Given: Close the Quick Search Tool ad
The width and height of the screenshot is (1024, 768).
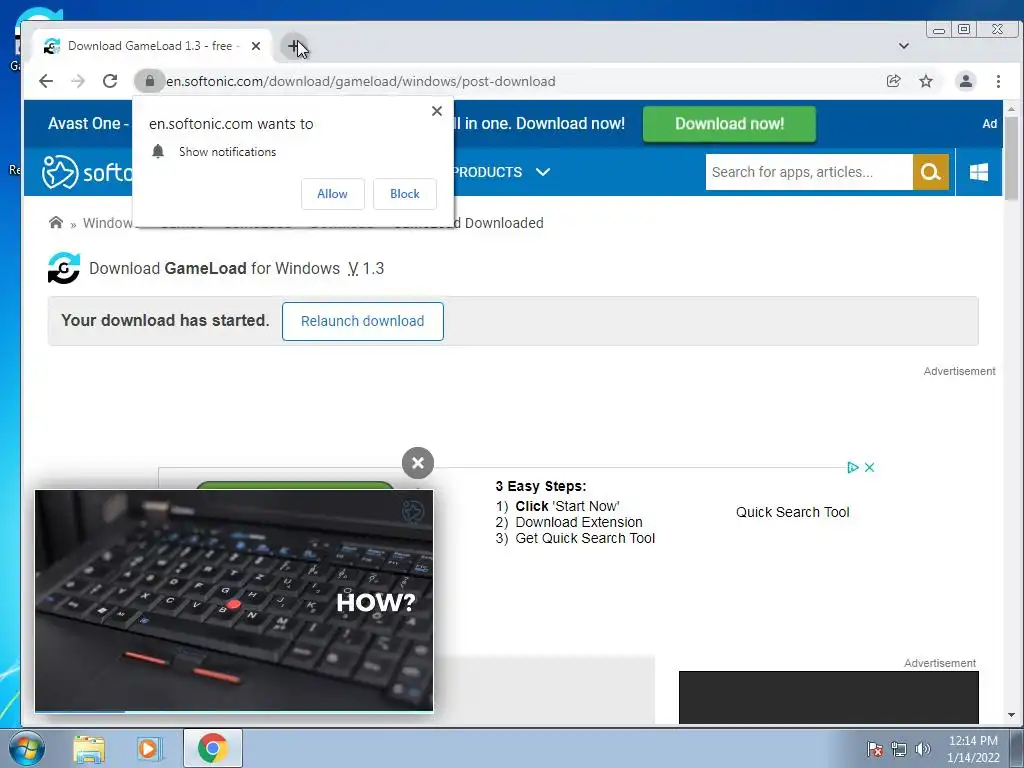Looking at the screenshot, I should [x=869, y=468].
